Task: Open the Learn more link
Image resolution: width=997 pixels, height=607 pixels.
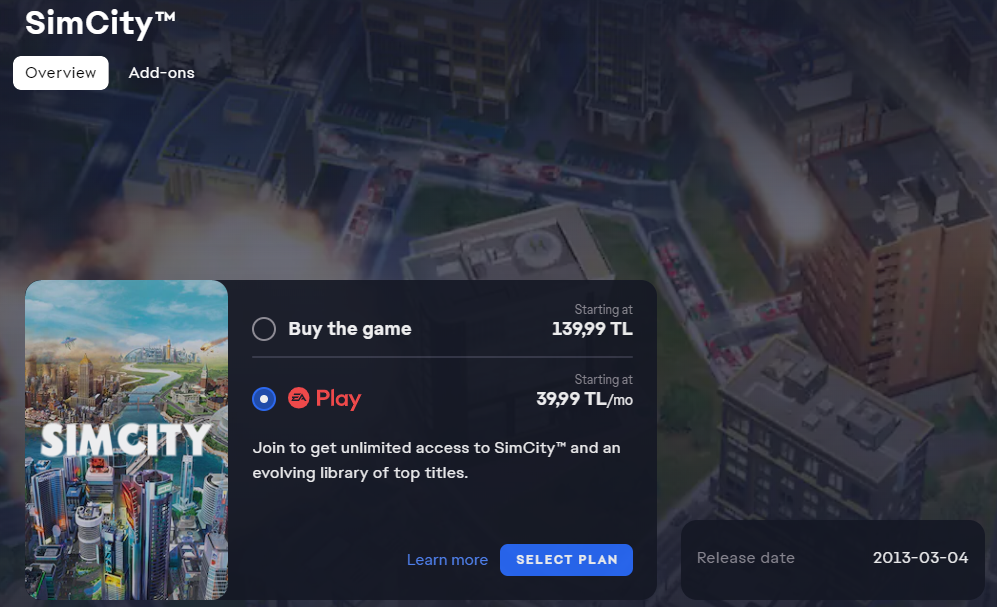Action: click(x=447, y=560)
